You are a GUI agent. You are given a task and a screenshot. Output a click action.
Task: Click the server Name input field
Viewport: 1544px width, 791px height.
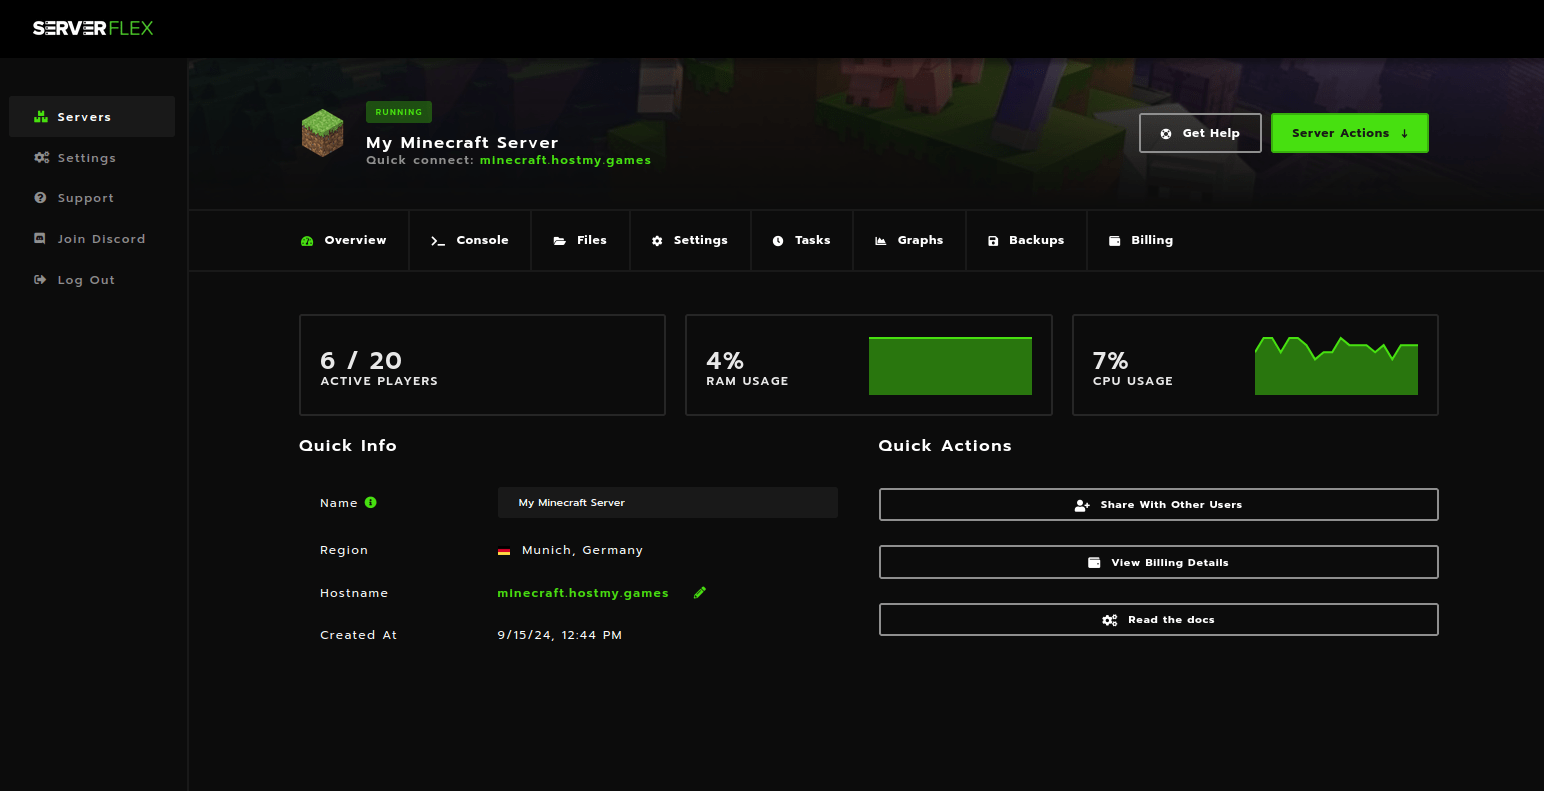click(668, 503)
